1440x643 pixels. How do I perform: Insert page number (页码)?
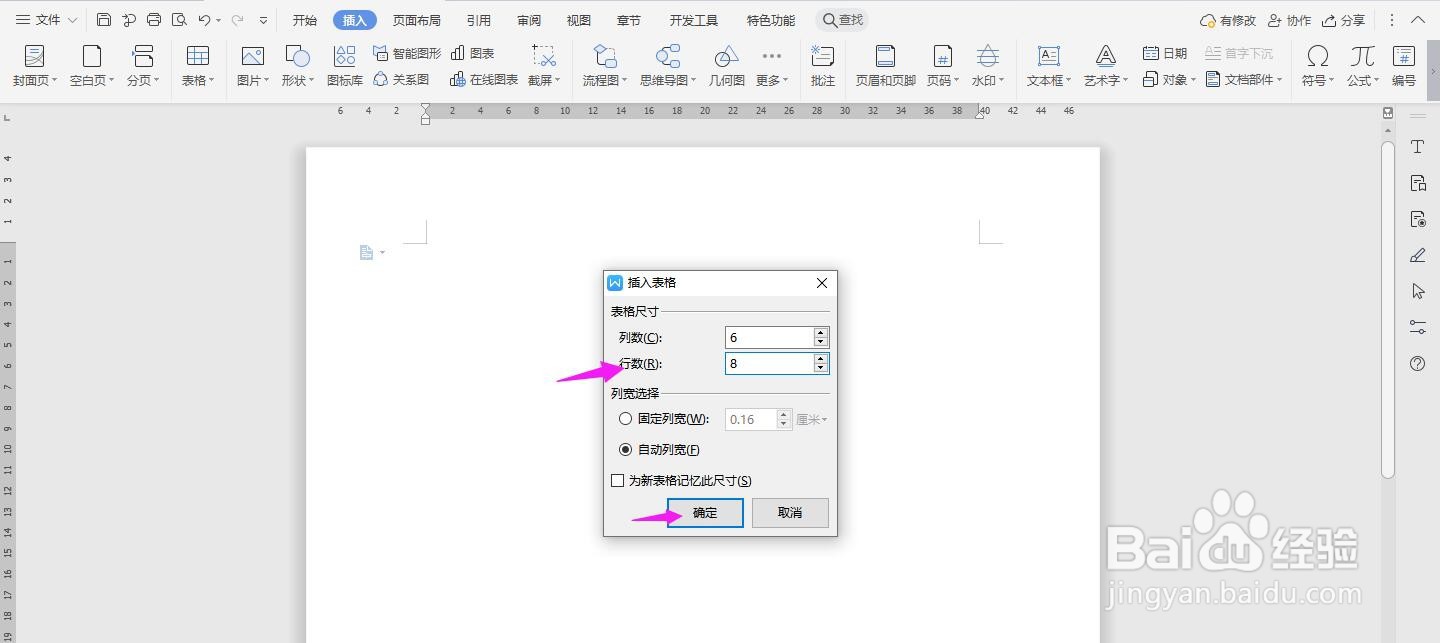pyautogui.click(x=942, y=65)
